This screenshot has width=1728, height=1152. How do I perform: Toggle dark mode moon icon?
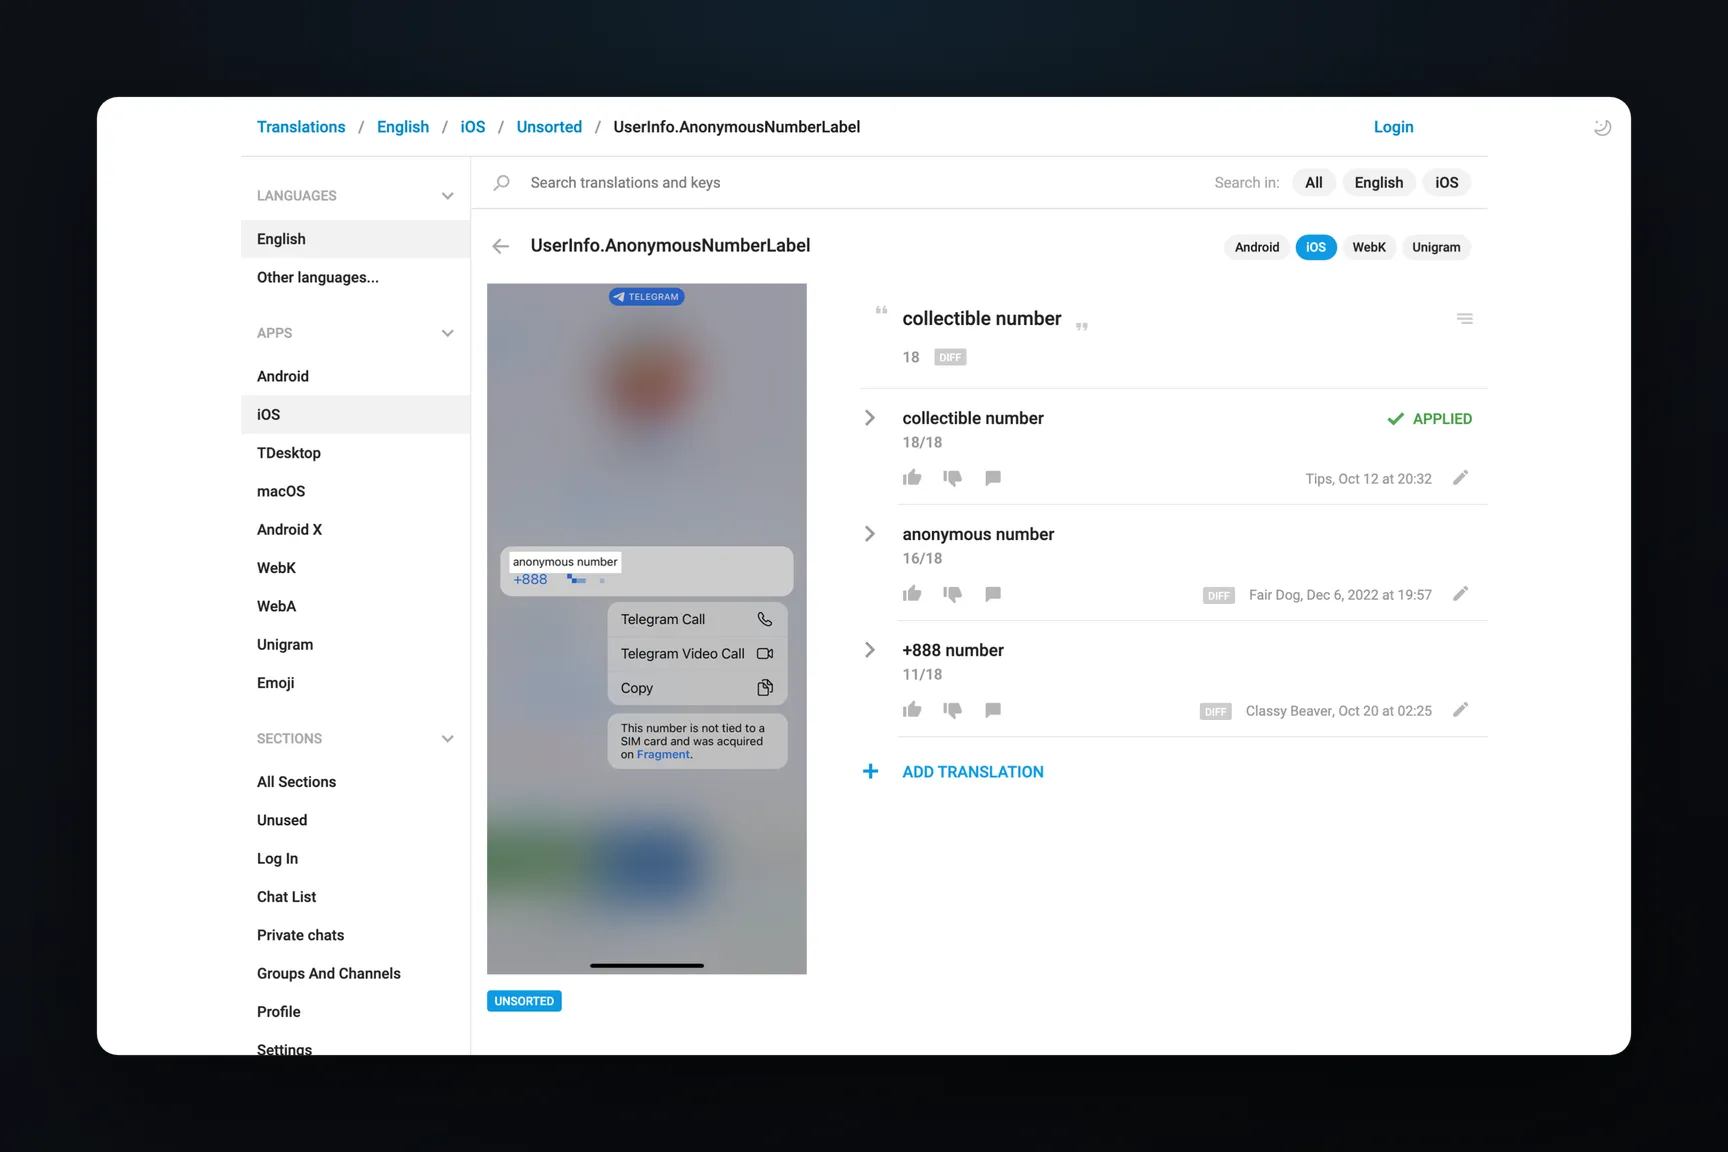click(1602, 127)
